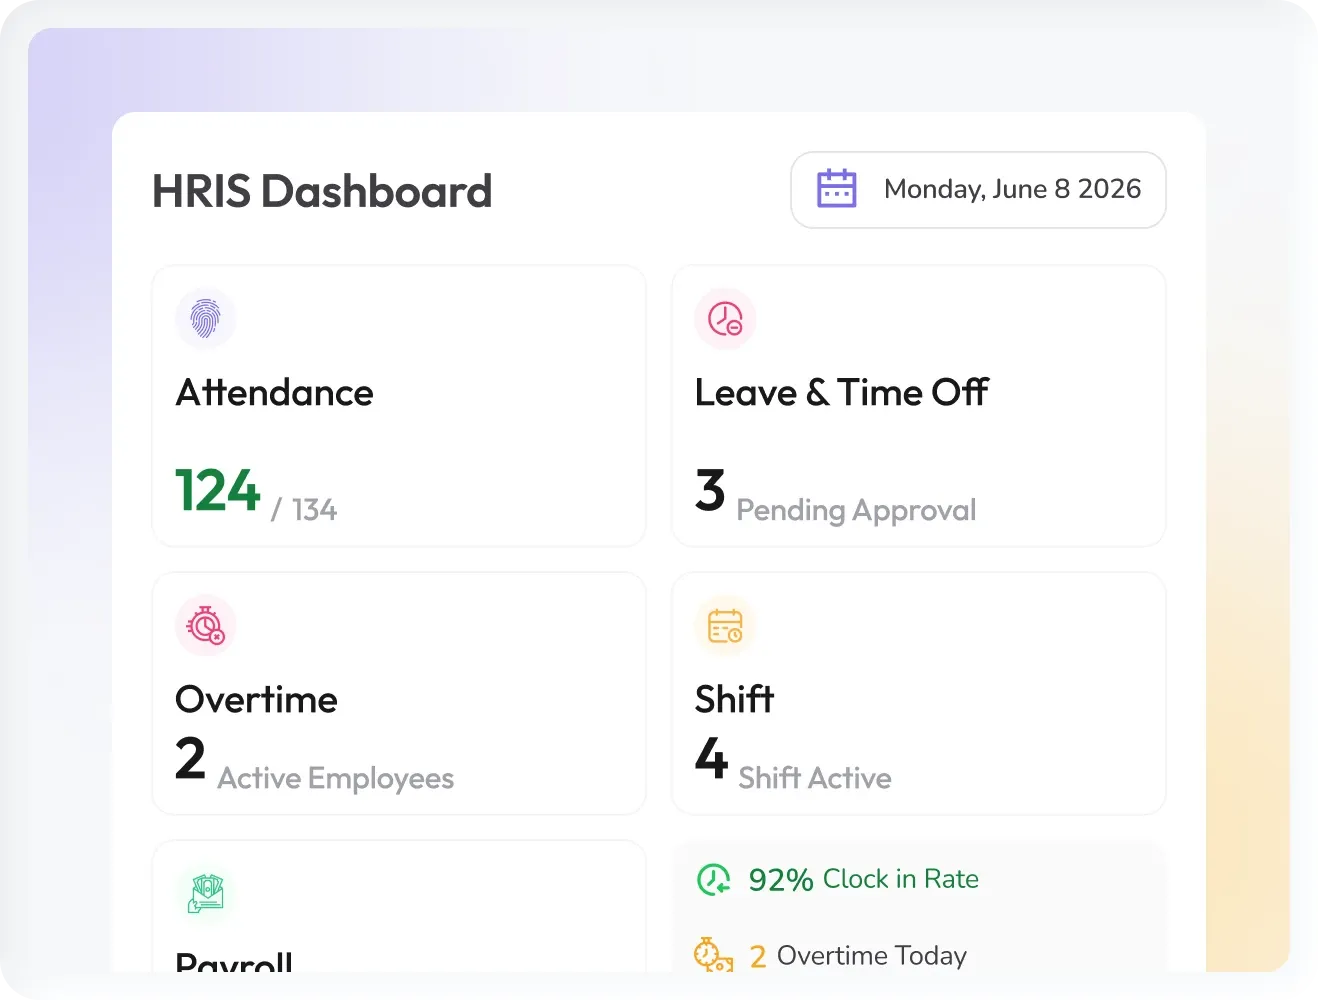Image resolution: width=1318 pixels, height=1000 pixels.
Task: Click the green Clock in Rate icon
Action: click(x=714, y=879)
